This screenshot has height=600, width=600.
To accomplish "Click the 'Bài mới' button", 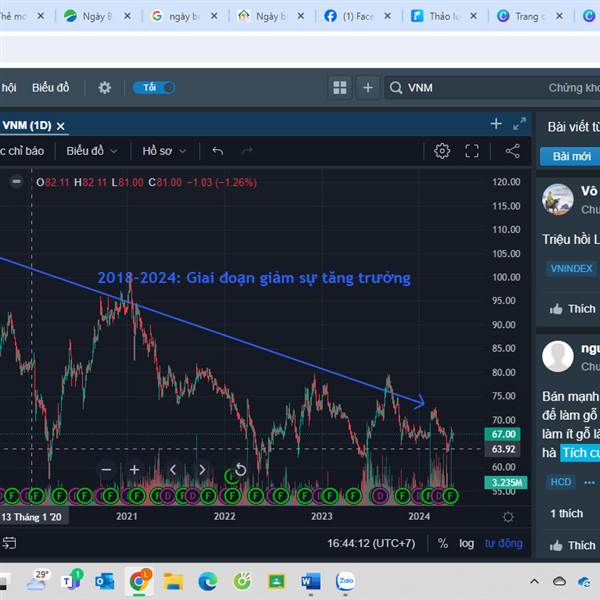I will 570,156.
